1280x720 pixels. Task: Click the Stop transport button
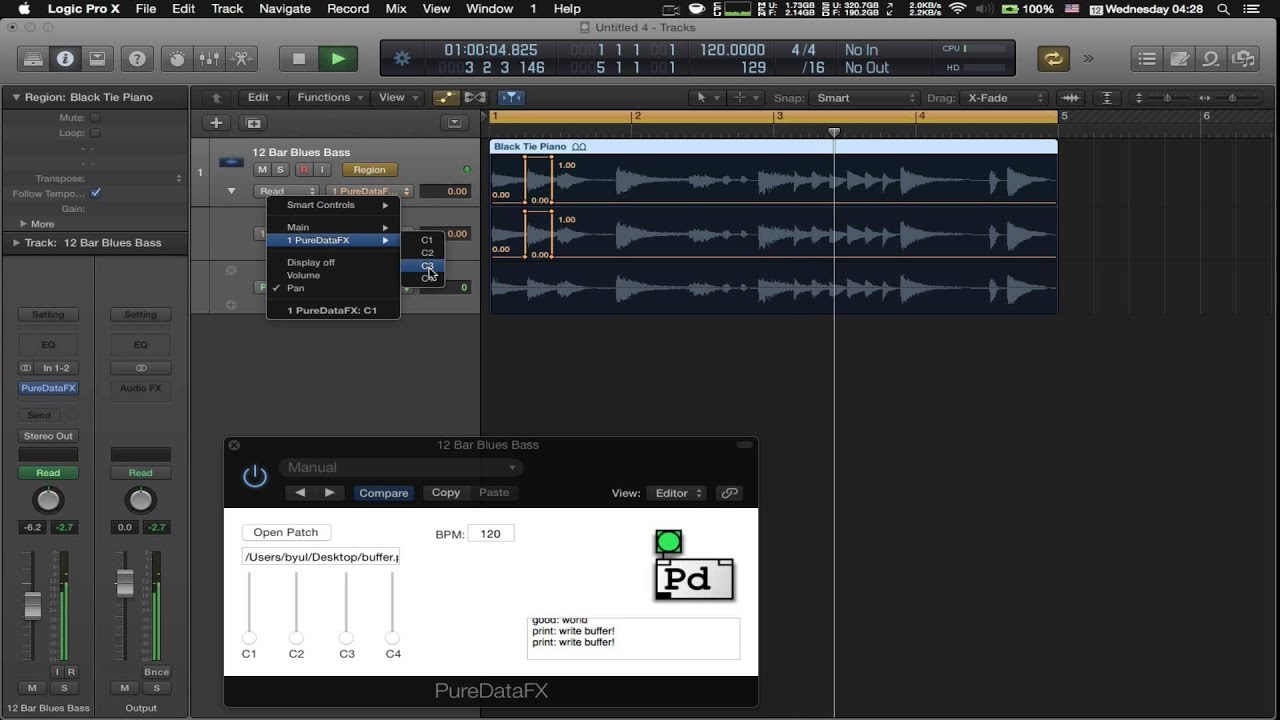(298, 58)
